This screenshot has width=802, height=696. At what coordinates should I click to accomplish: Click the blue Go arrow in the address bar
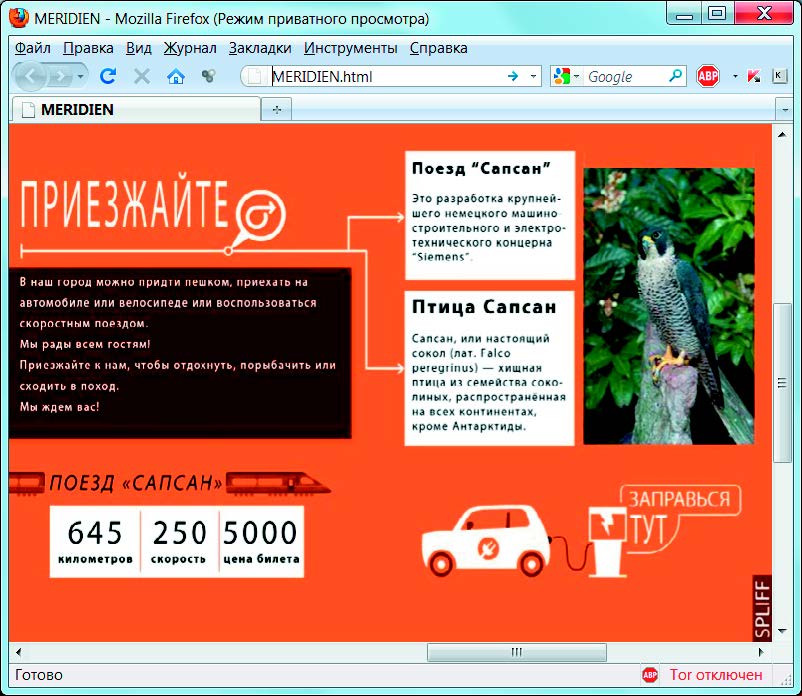click(513, 77)
